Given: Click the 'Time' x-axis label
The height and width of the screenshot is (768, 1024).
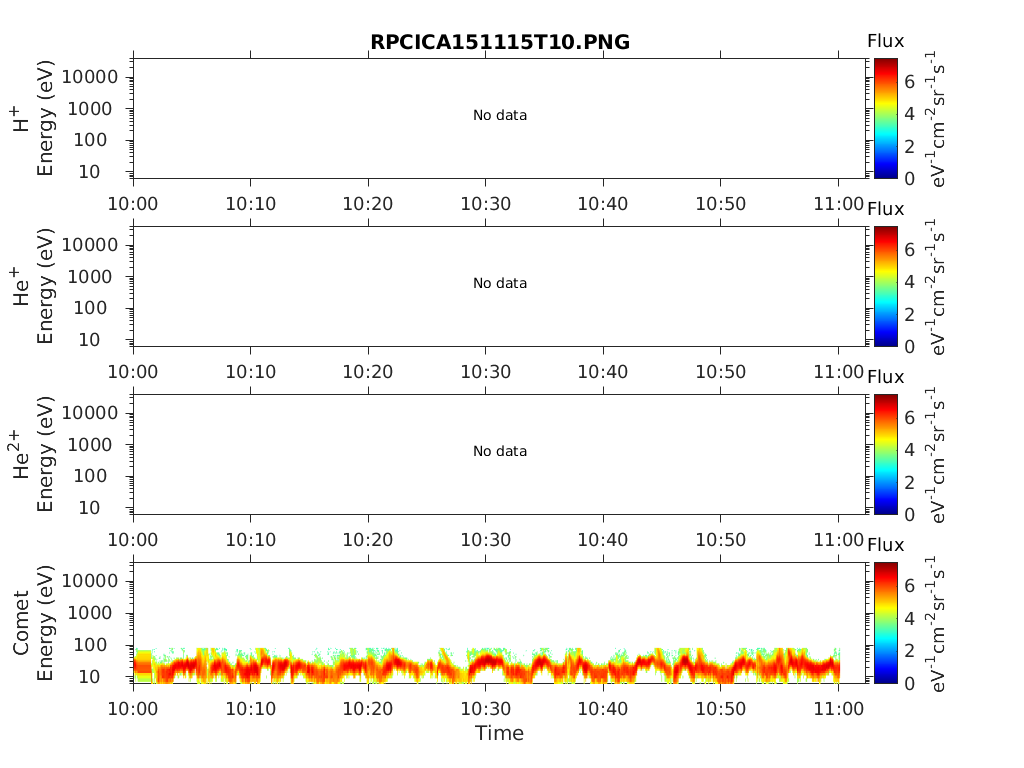Looking at the screenshot, I should coord(500,733).
